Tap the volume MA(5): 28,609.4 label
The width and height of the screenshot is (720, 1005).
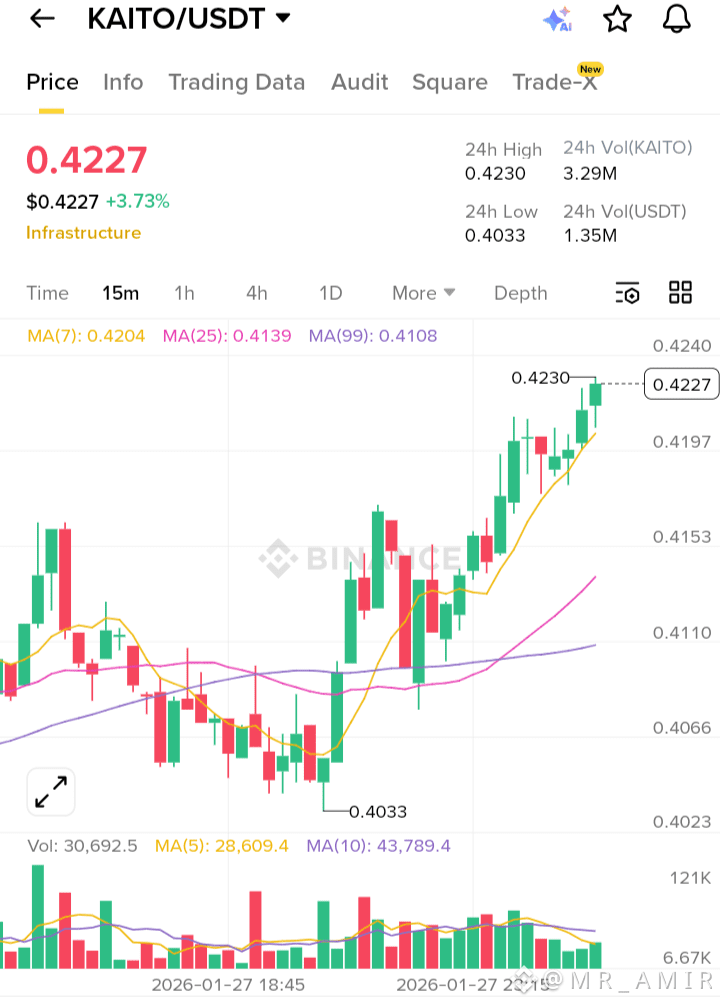(x=222, y=846)
